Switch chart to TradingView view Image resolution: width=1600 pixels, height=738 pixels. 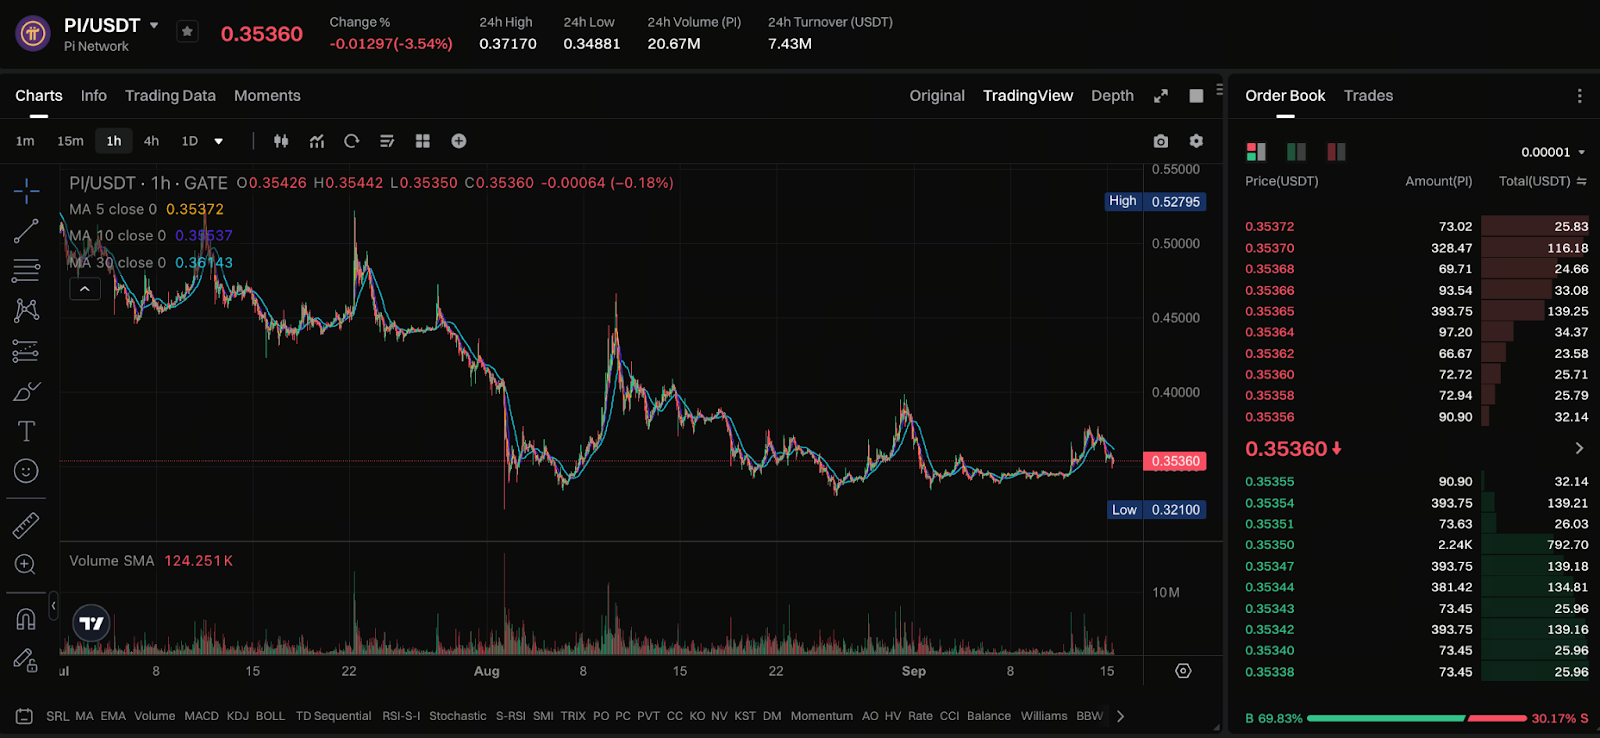point(1028,96)
